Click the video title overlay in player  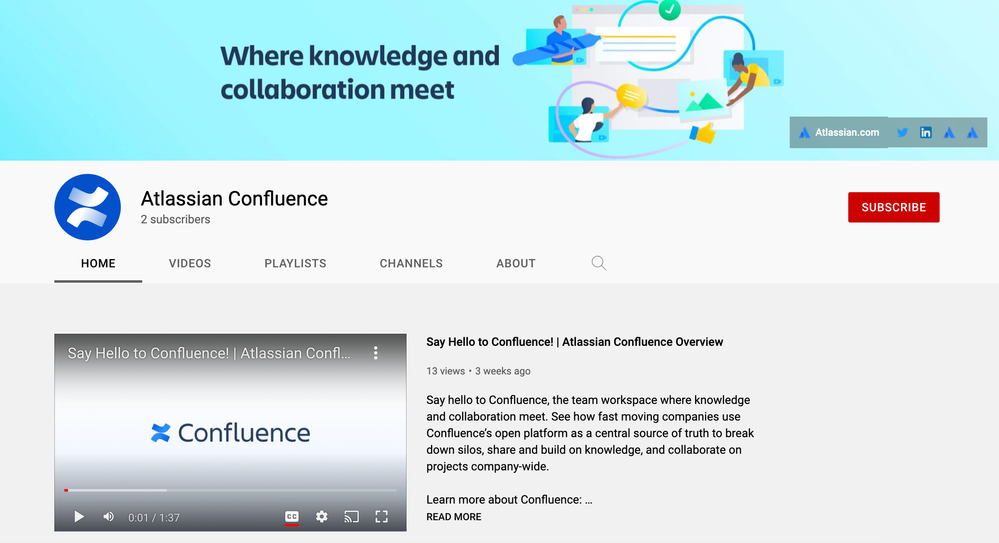[x=209, y=353]
